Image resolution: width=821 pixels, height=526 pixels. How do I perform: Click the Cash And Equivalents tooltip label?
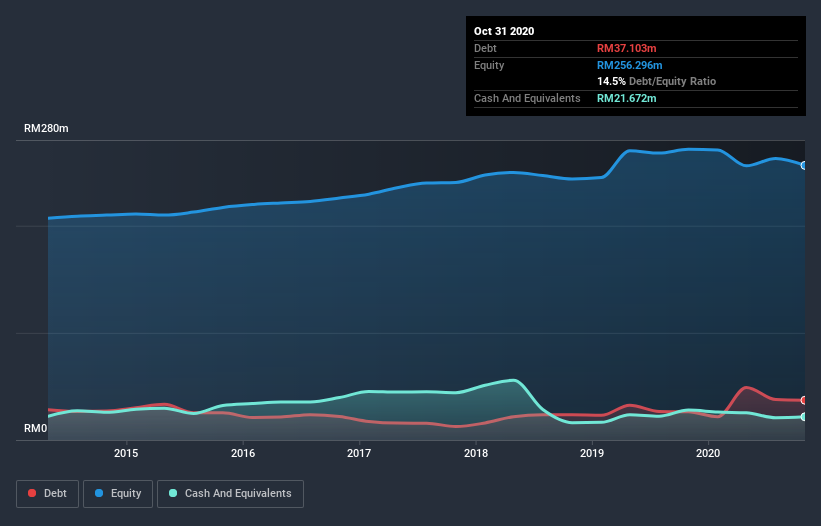point(527,98)
